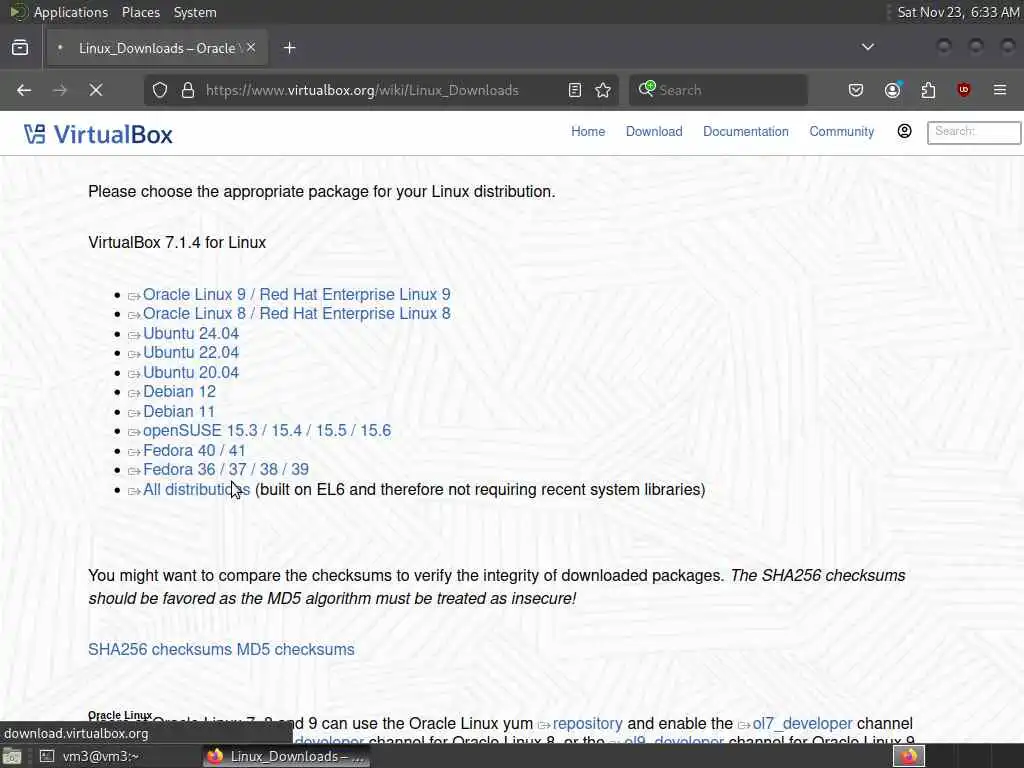Open the System menu
The width and height of the screenshot is (1024, 768).
coord(195,12)
